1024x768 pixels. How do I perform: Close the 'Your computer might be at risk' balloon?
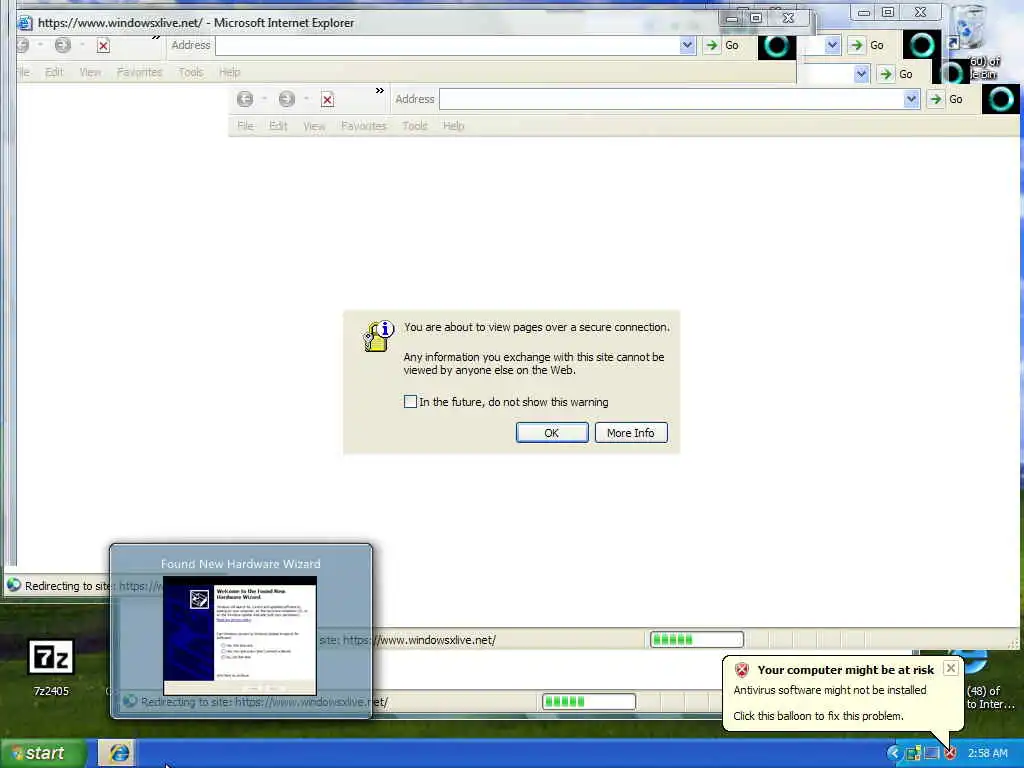click(x=951, y=668)
